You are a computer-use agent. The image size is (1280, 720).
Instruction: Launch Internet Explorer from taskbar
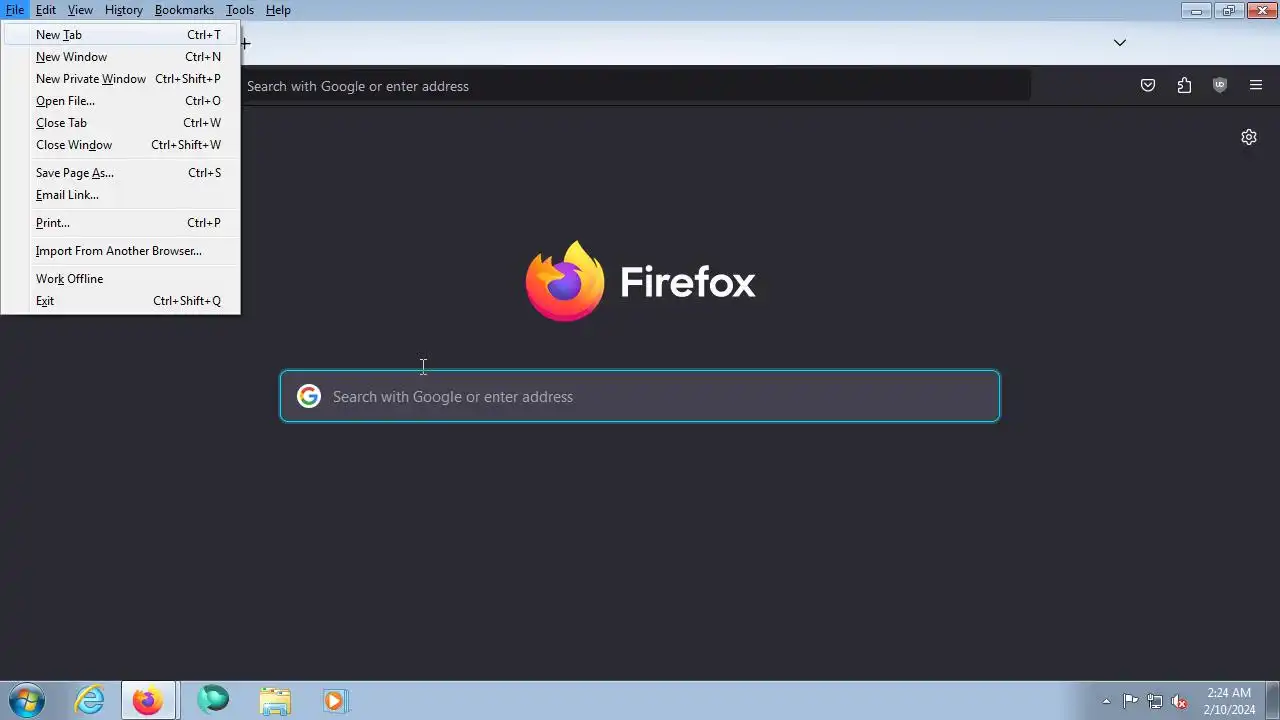90,700
